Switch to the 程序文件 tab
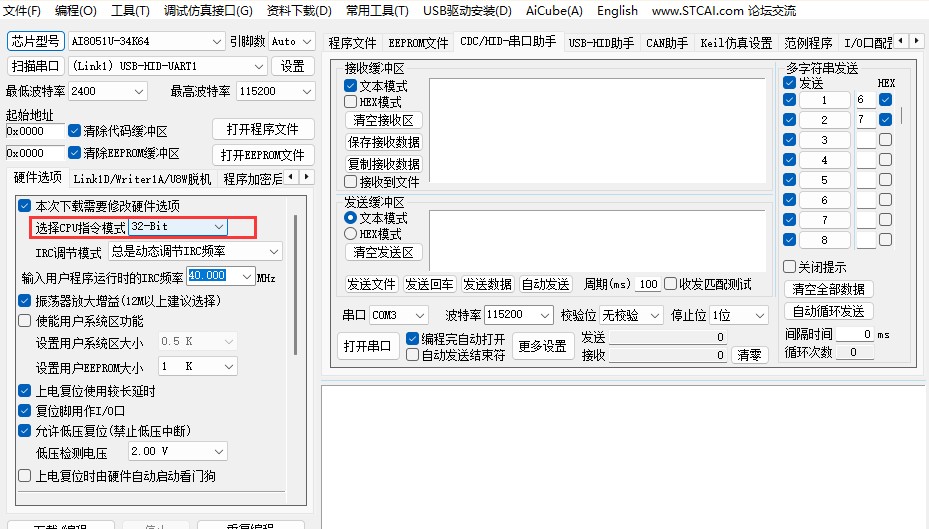929x529 pixels. (352, 43)
